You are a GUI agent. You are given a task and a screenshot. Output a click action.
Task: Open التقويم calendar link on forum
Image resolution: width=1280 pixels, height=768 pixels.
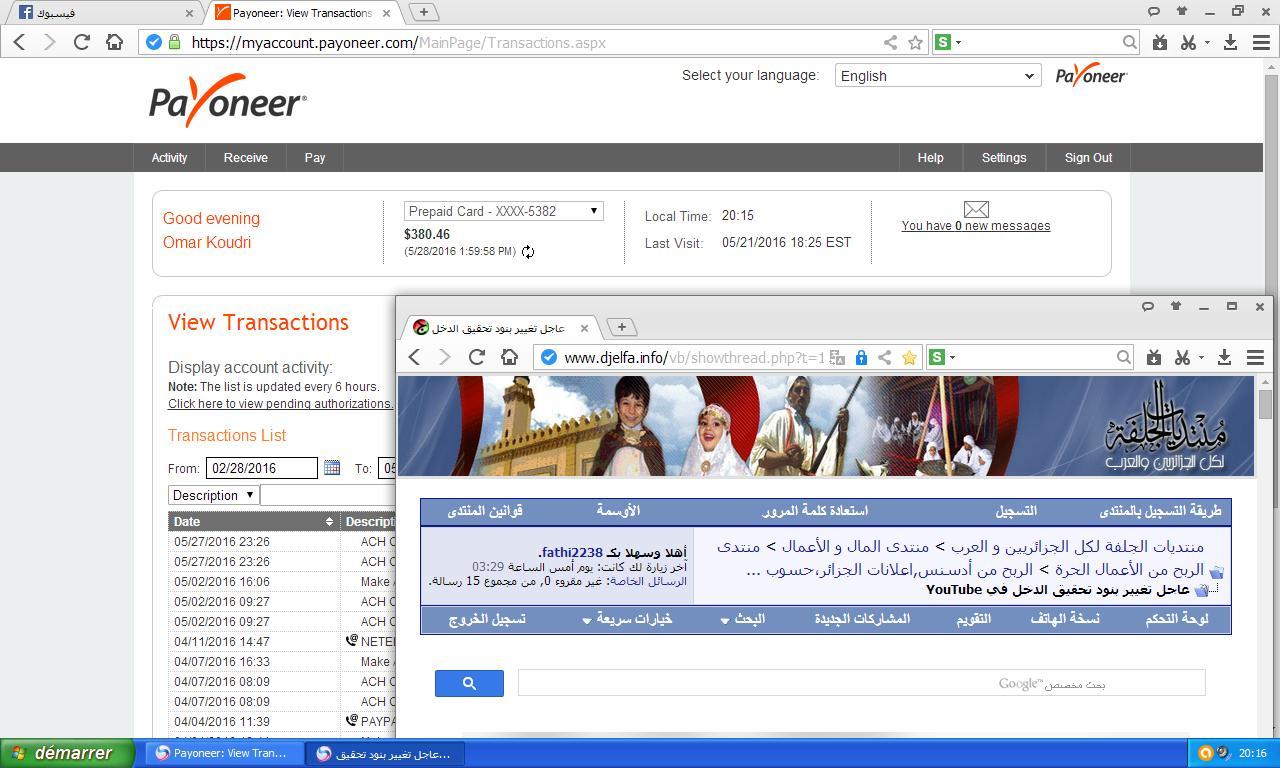click(x=973, y=619)
